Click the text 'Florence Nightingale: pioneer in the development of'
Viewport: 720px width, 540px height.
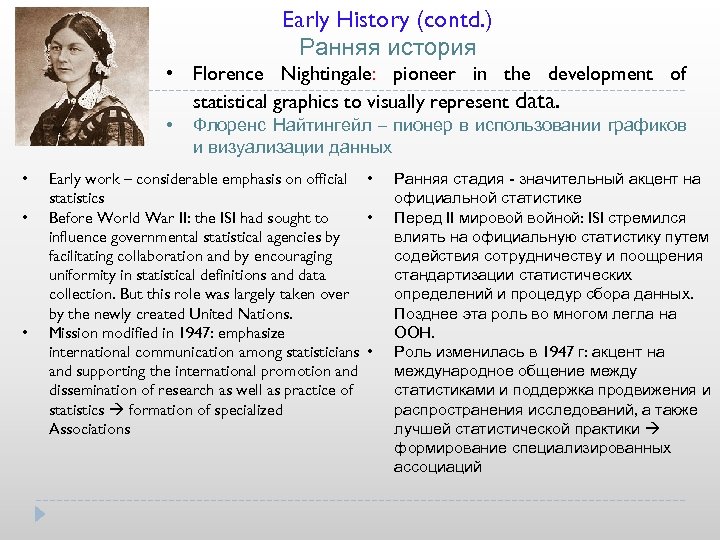[439, 74]
